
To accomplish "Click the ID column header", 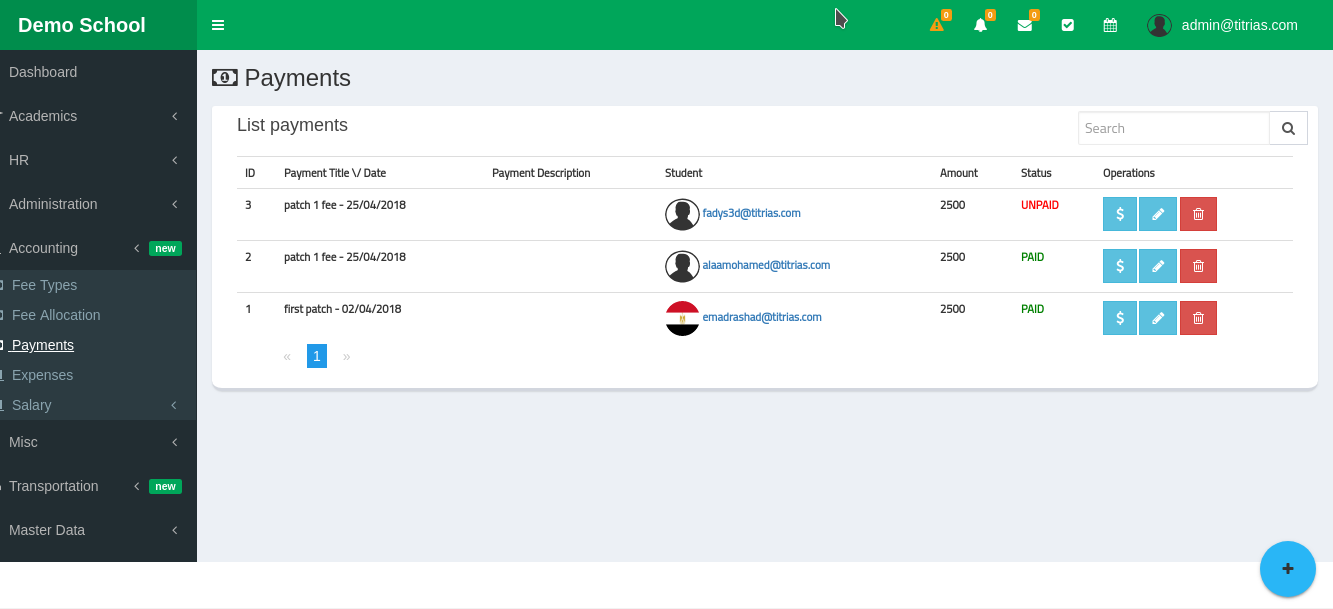I will [x=250, y=173].
